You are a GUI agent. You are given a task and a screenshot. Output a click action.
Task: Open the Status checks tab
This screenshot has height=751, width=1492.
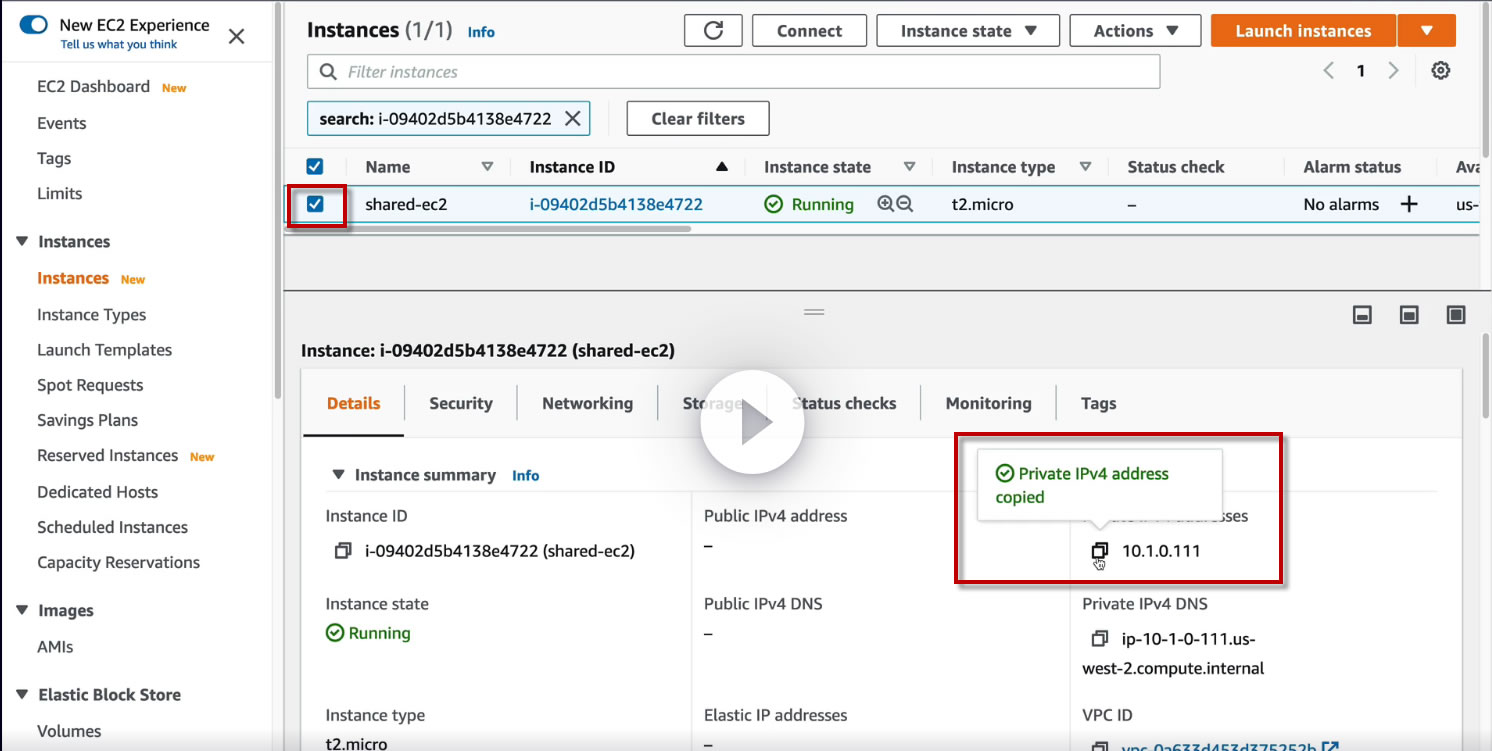click(844, 404)
